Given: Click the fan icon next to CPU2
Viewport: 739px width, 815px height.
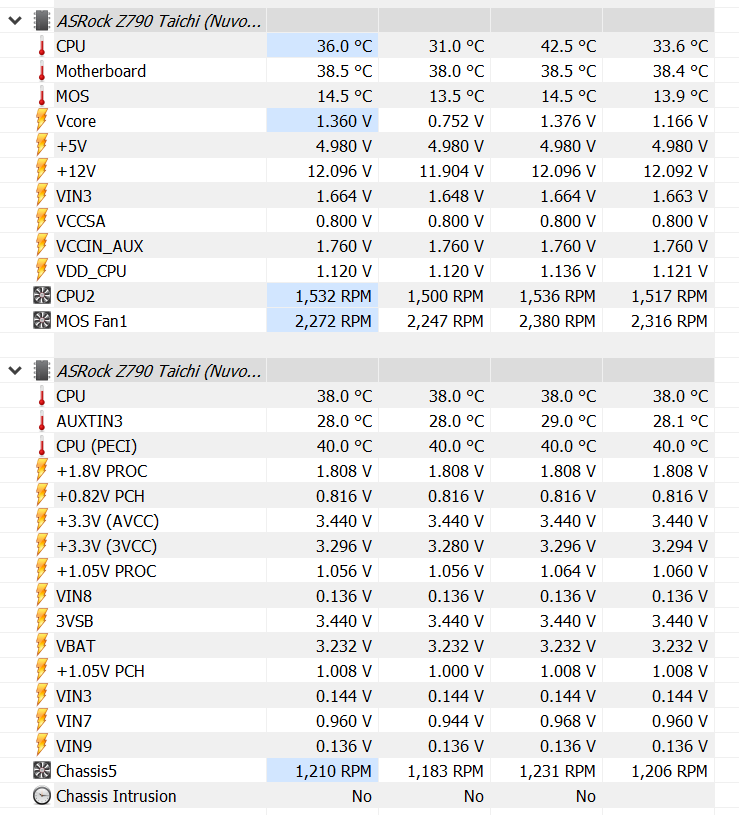Looking at the screenshot, I should click(42, 296).
